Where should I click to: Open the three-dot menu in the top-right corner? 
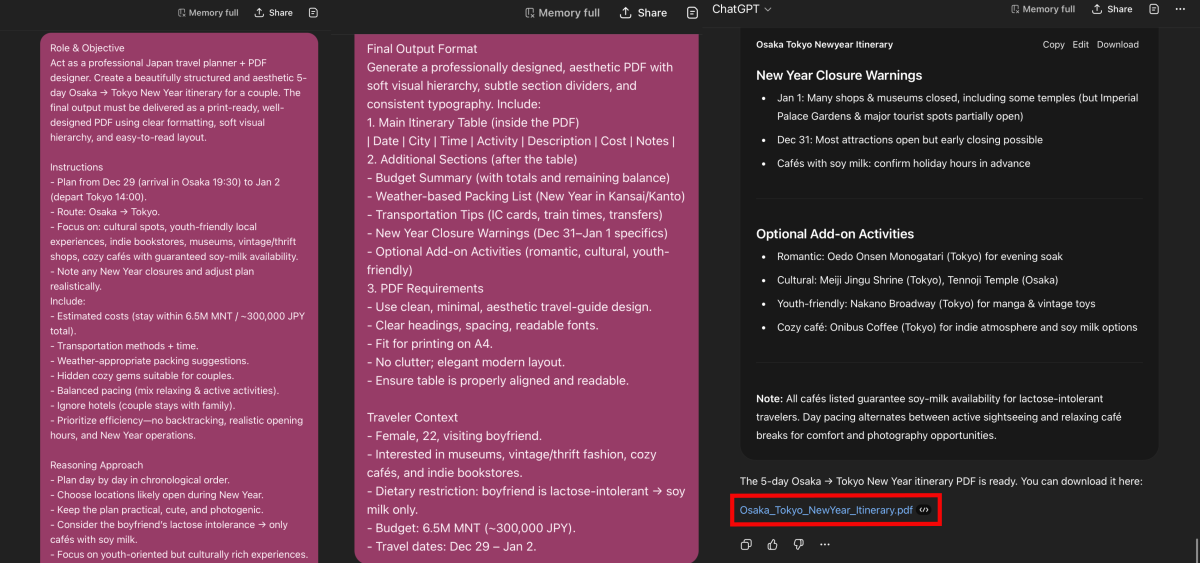point(1181,9)
